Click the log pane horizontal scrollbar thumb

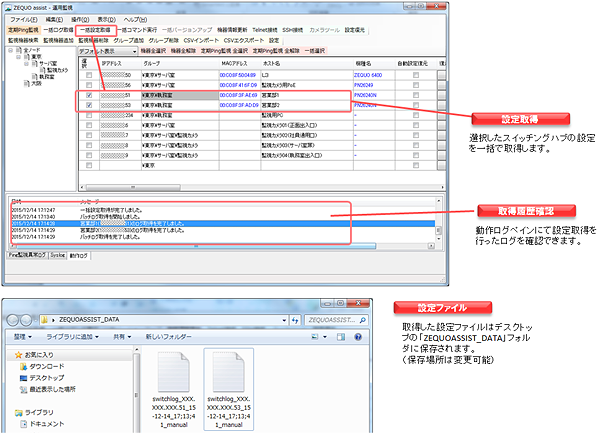point(194,246)
